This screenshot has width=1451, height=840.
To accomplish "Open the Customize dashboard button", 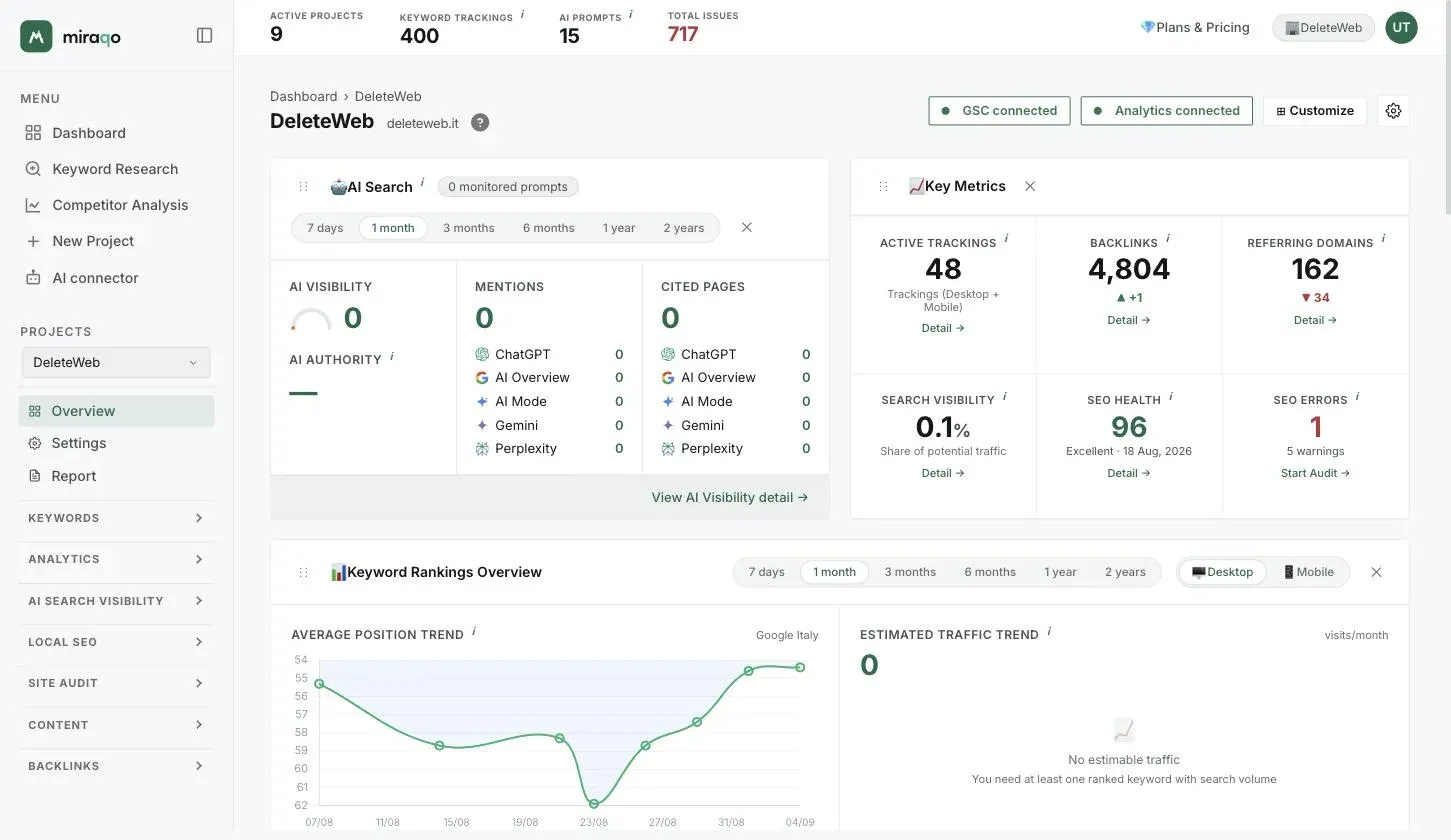I will click(x=1315, y=111).
